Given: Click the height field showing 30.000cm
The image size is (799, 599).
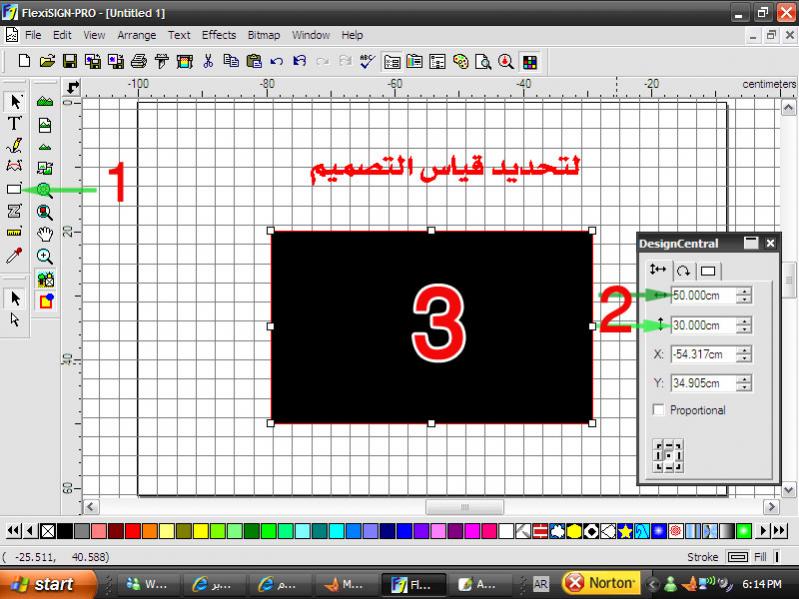Looking at the screenshot, I should (702, 325).
